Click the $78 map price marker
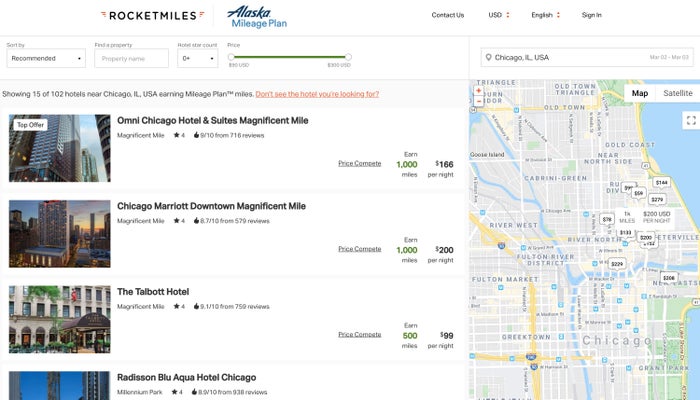This screenshot has height=400, width=700. [607, 219]
